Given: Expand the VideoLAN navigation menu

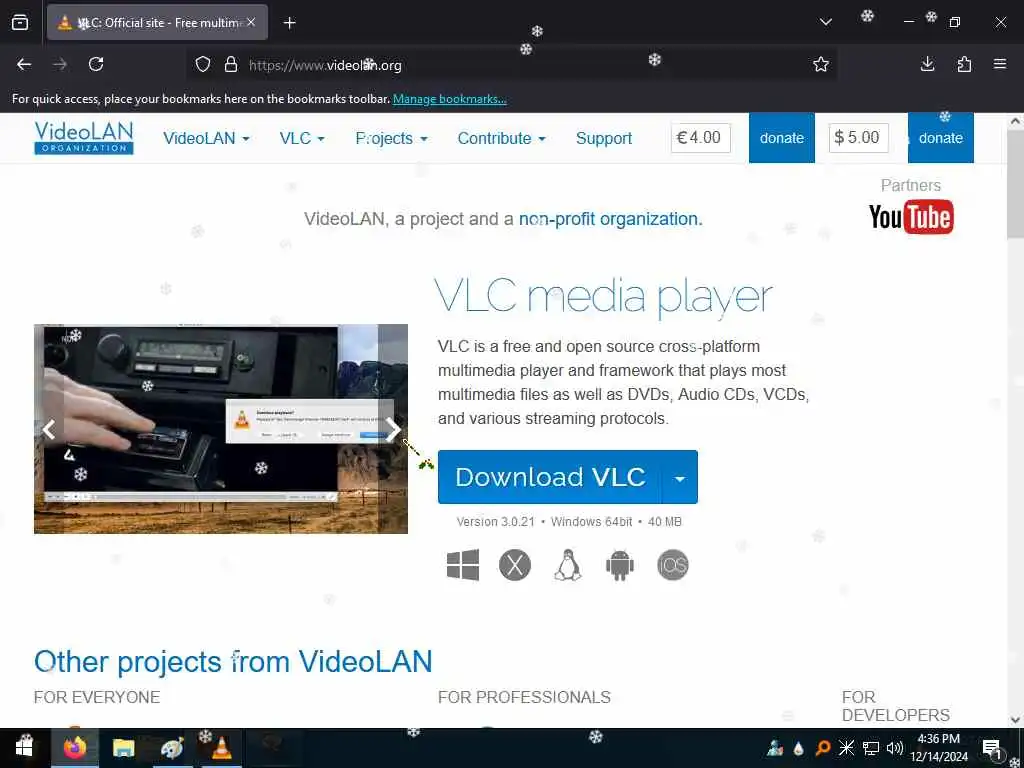Looking at the screenshot, I should (206, 138).
